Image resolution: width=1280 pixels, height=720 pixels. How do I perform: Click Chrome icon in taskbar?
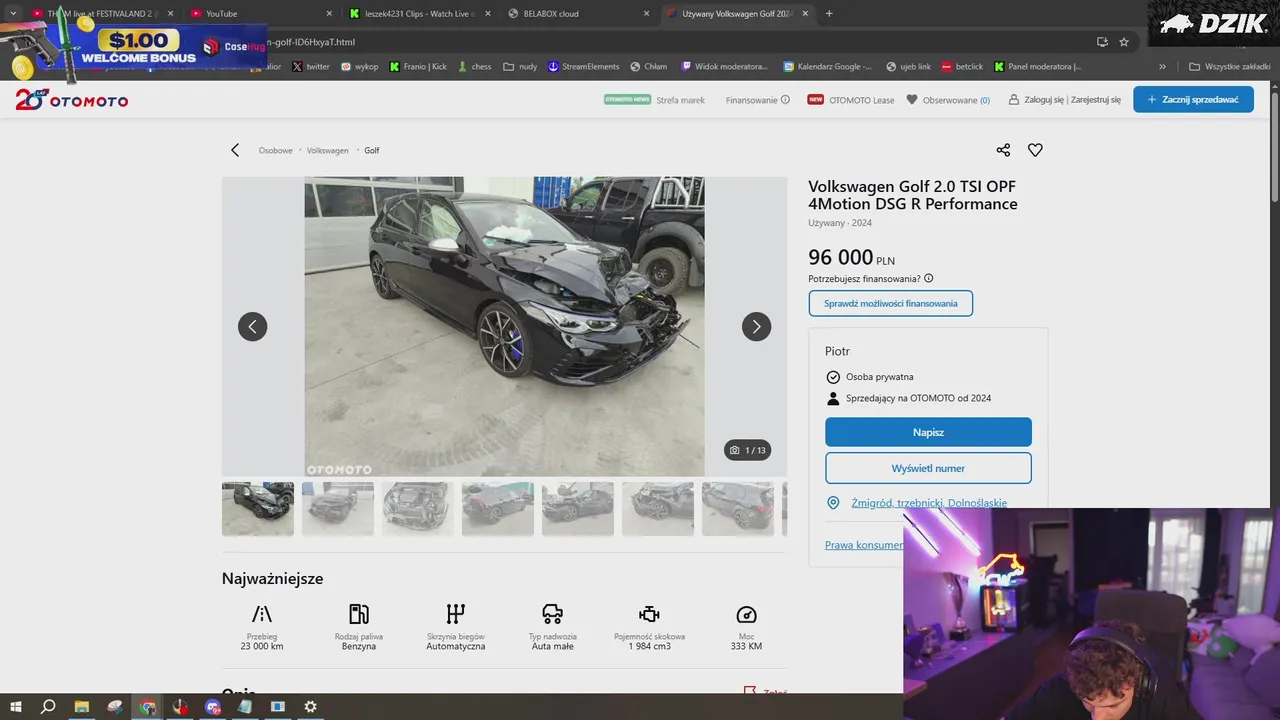click(147, 707)
